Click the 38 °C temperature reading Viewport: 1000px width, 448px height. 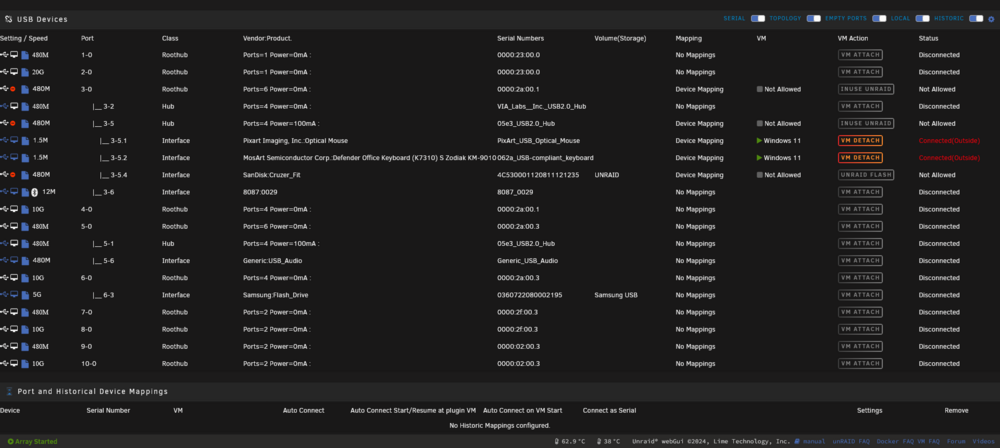(x=608, y=442)
